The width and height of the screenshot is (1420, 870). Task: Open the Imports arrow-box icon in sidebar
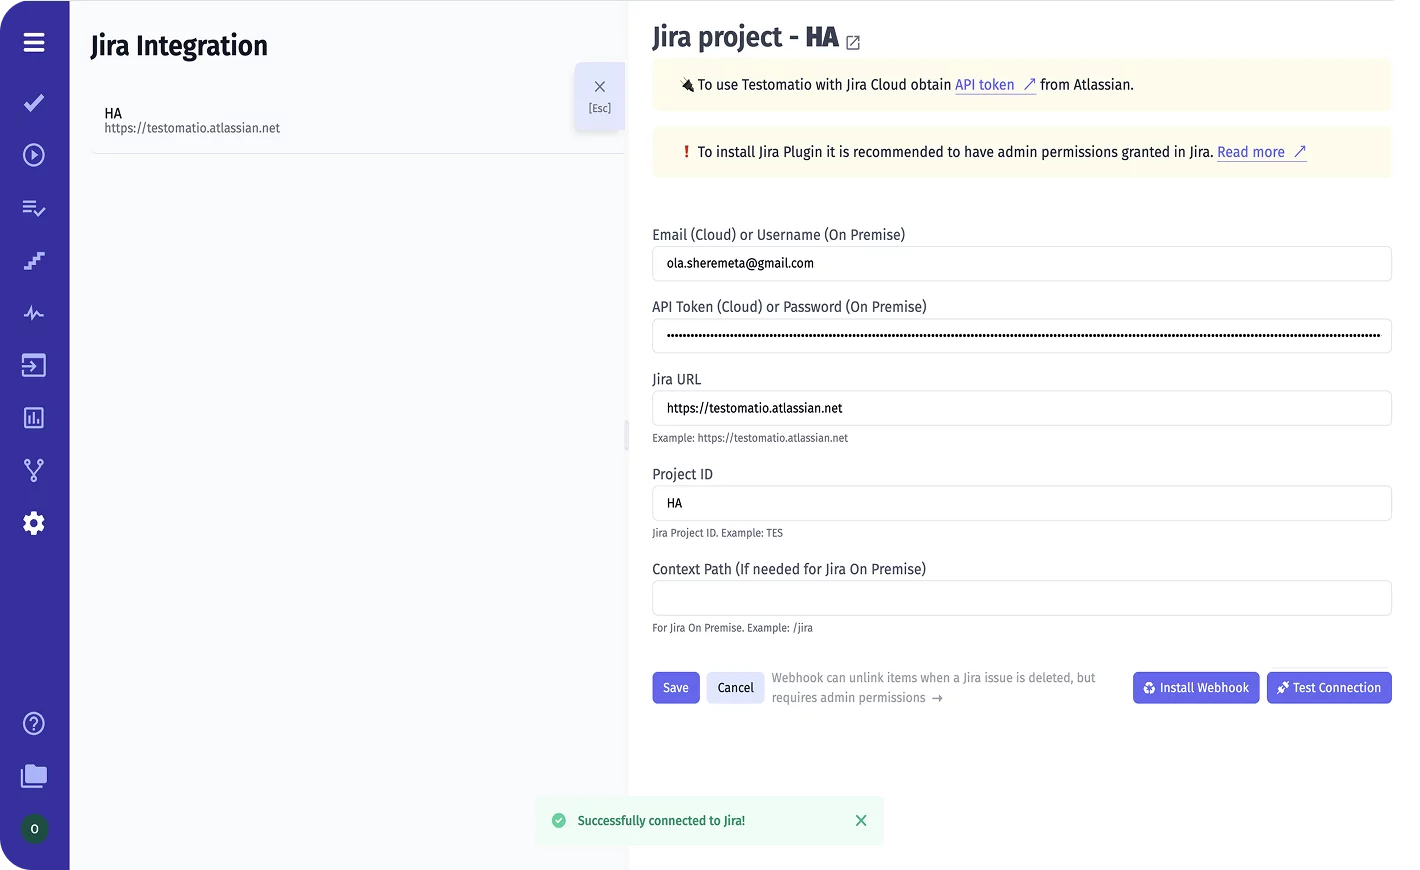click(34, 366)
